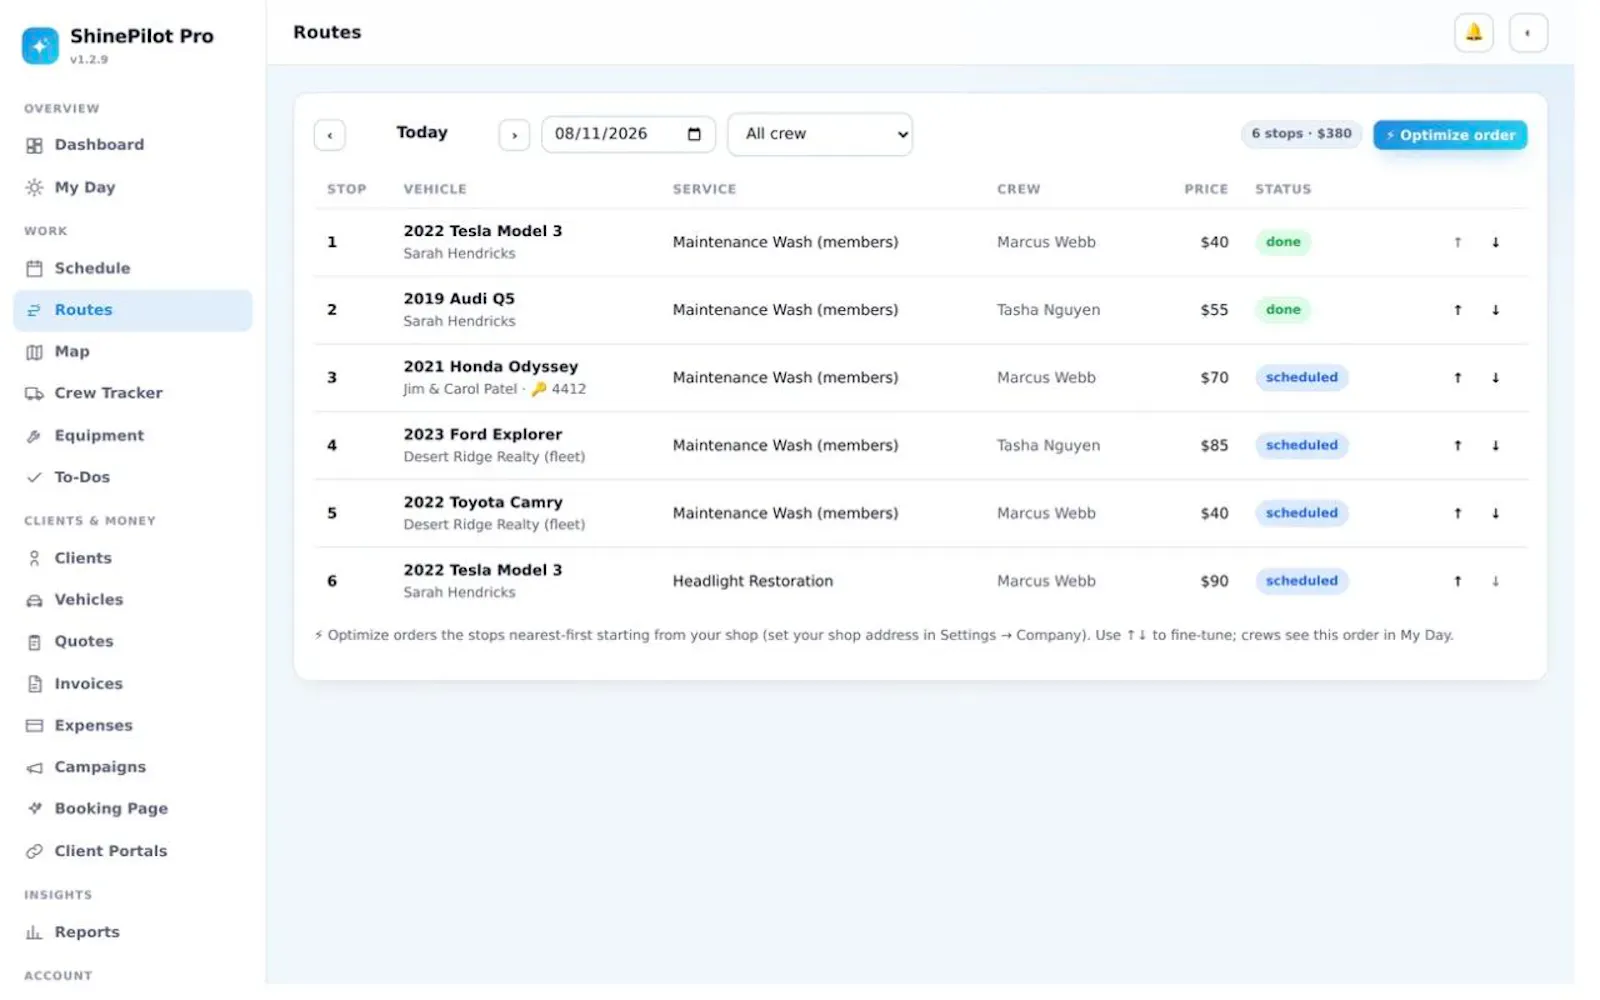Click the VEHICLE column header
Image resolution: width=1600 pixels, height=1000 pixels.
coord(435,189)
